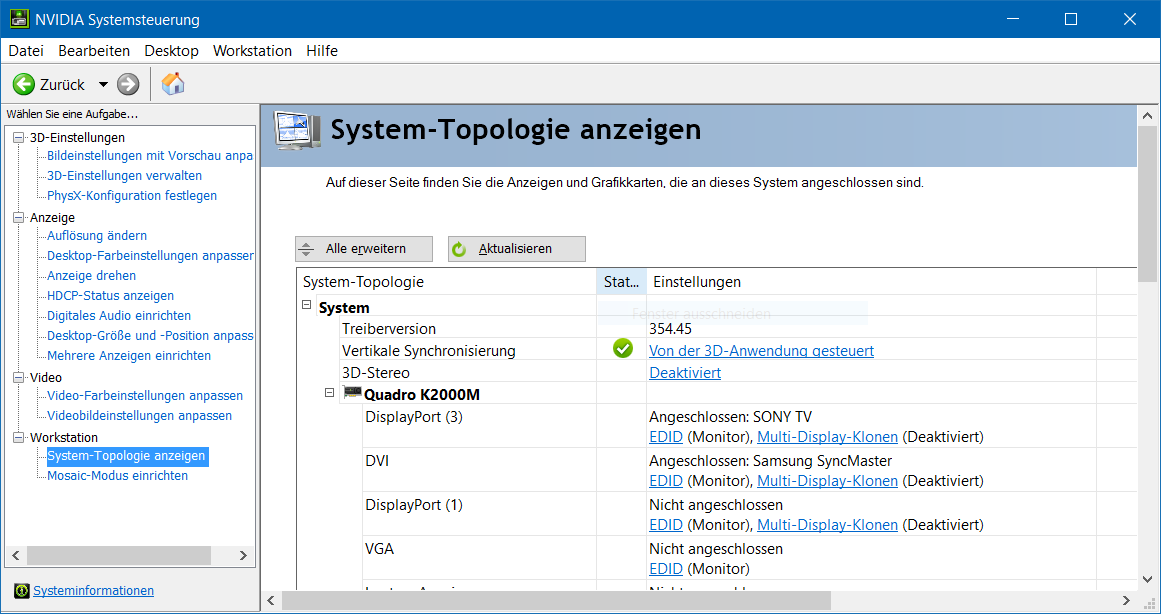
Task: Open Multi-Display-Klonen link for DVI
Action: point(827,481)
